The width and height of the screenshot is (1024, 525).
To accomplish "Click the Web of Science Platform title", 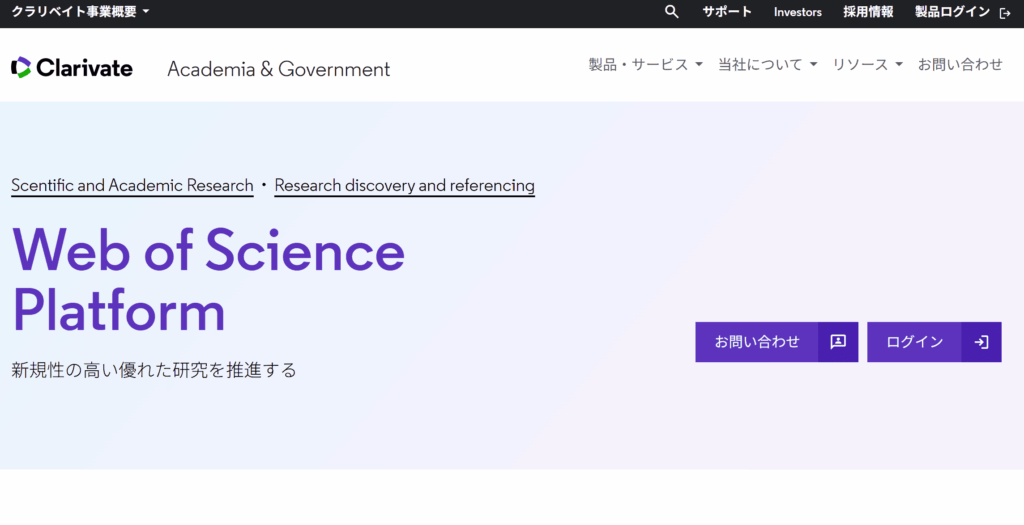I will 208,281.
